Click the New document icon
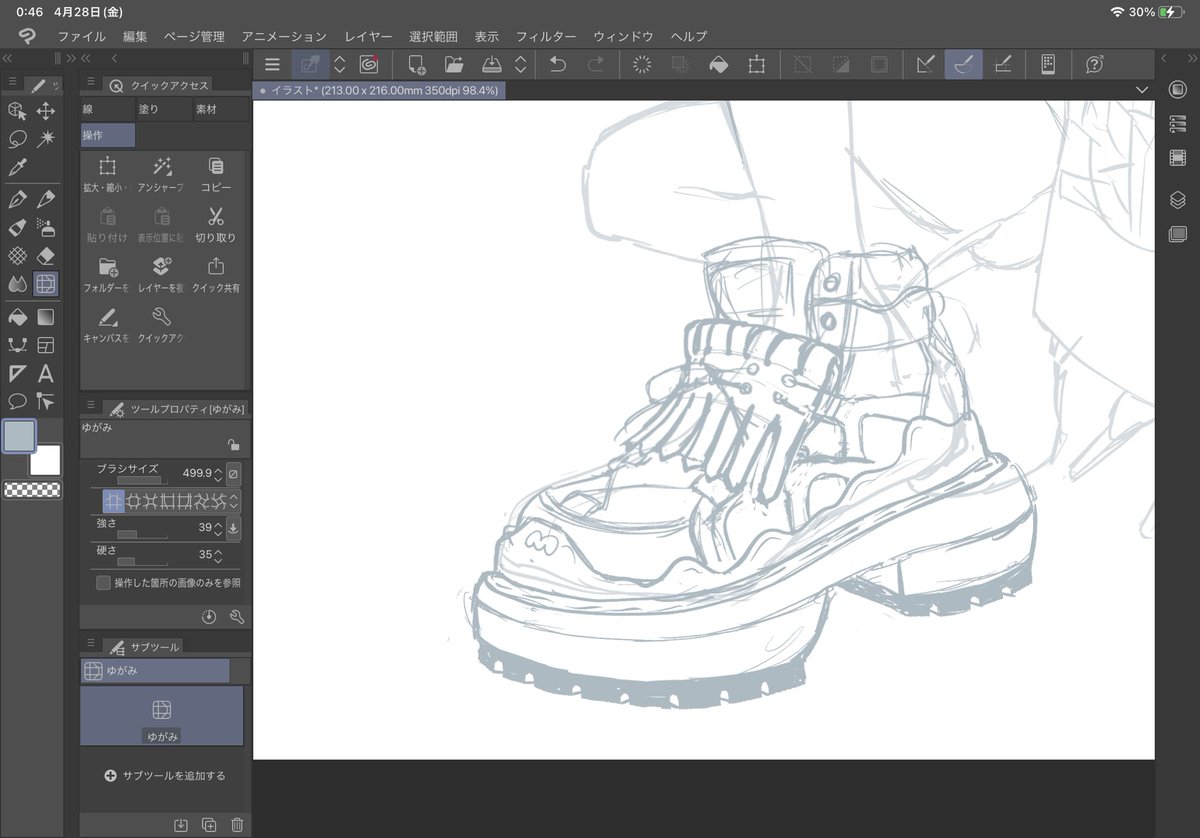This screenshot has height=838, width=1200. pos(417,64)
